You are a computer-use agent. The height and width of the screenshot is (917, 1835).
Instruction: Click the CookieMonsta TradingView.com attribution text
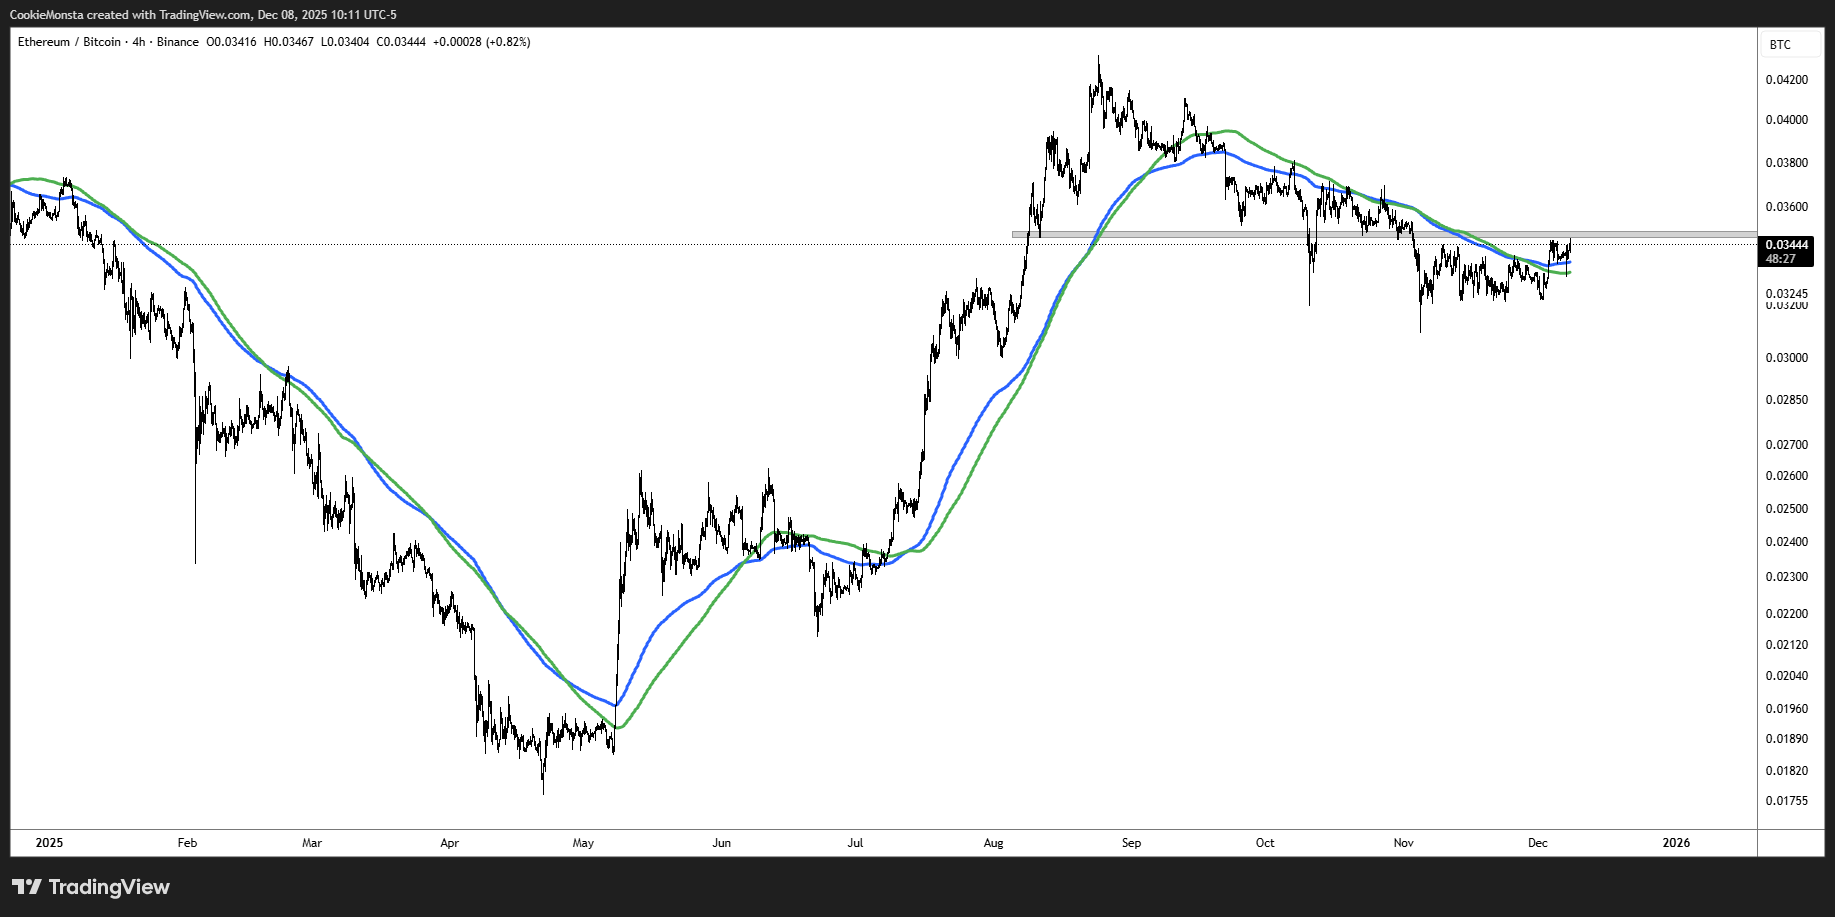(x=203, y=15)
